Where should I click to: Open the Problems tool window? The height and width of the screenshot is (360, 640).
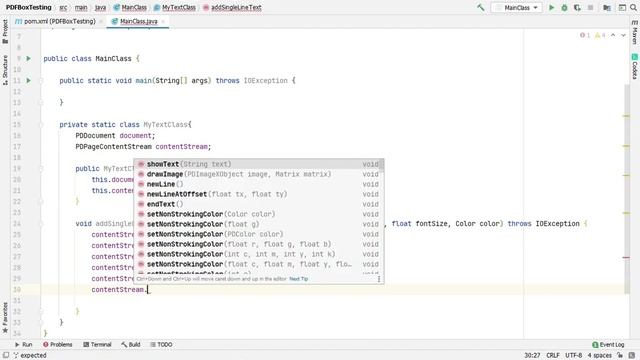click(58, 344)
